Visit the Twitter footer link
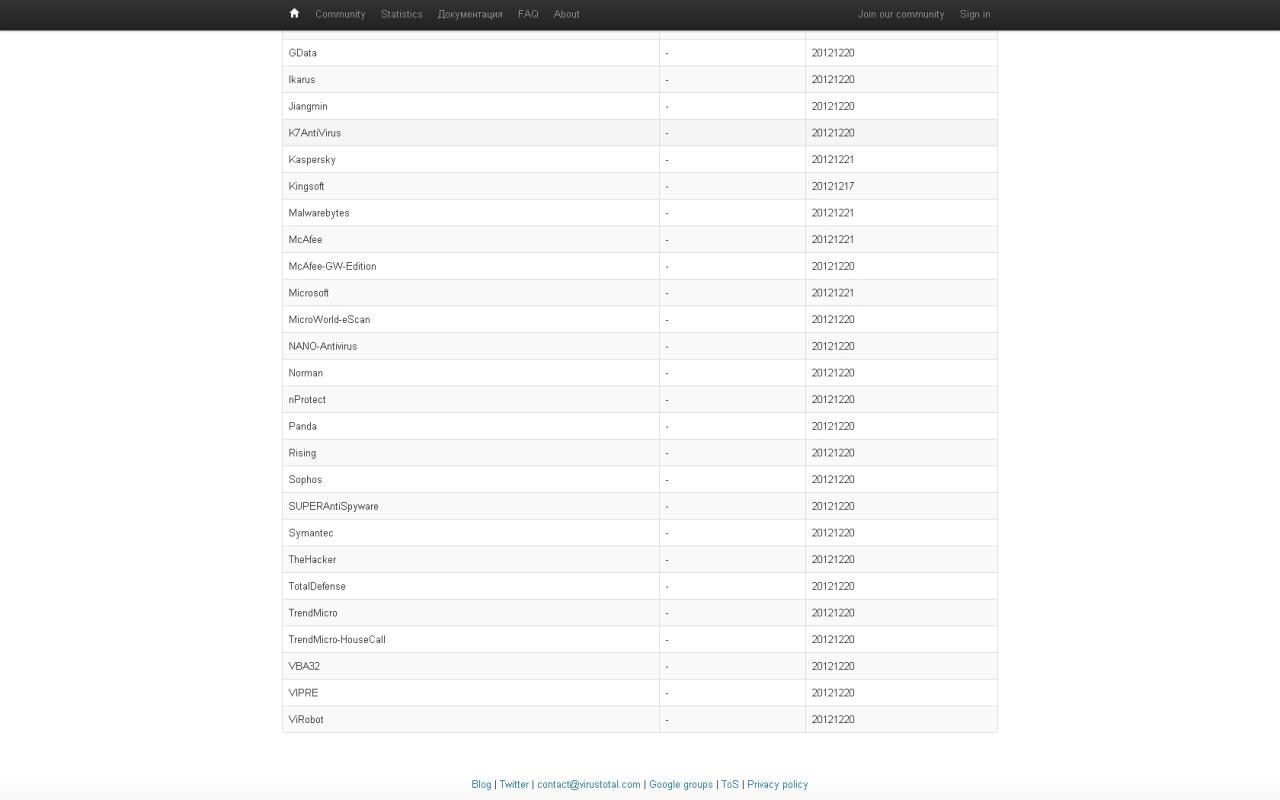1280x800 pixels. pos(514,784)
